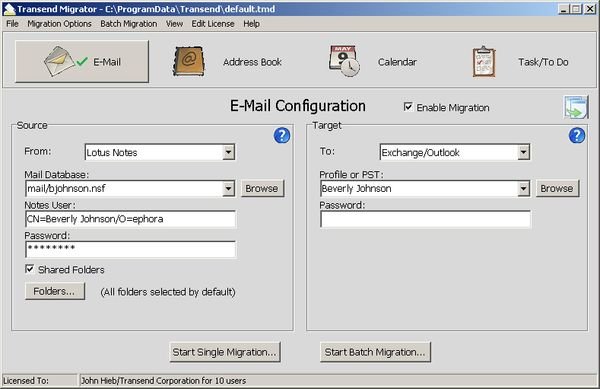The width and height of the screenshot is (600, 389).
Task: Click the Notes User input field
Action: click(x=130, y=219)
